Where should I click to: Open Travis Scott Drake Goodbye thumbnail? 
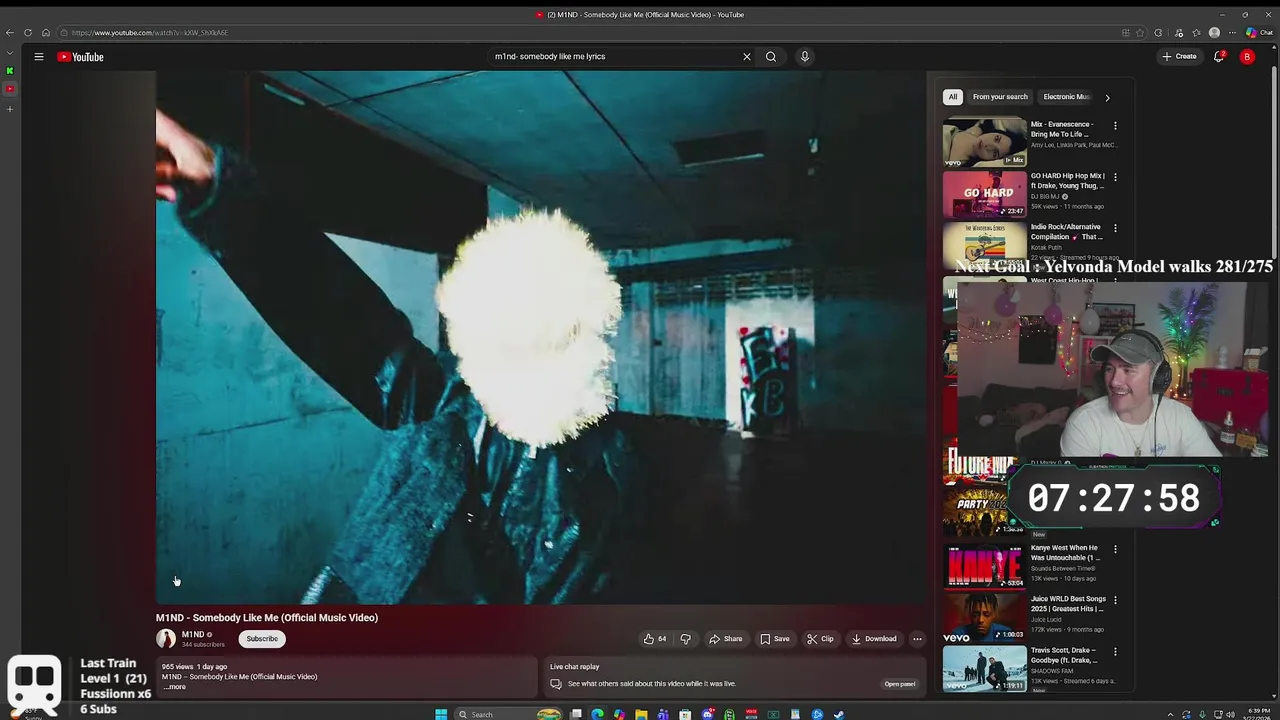click(985, 669)
